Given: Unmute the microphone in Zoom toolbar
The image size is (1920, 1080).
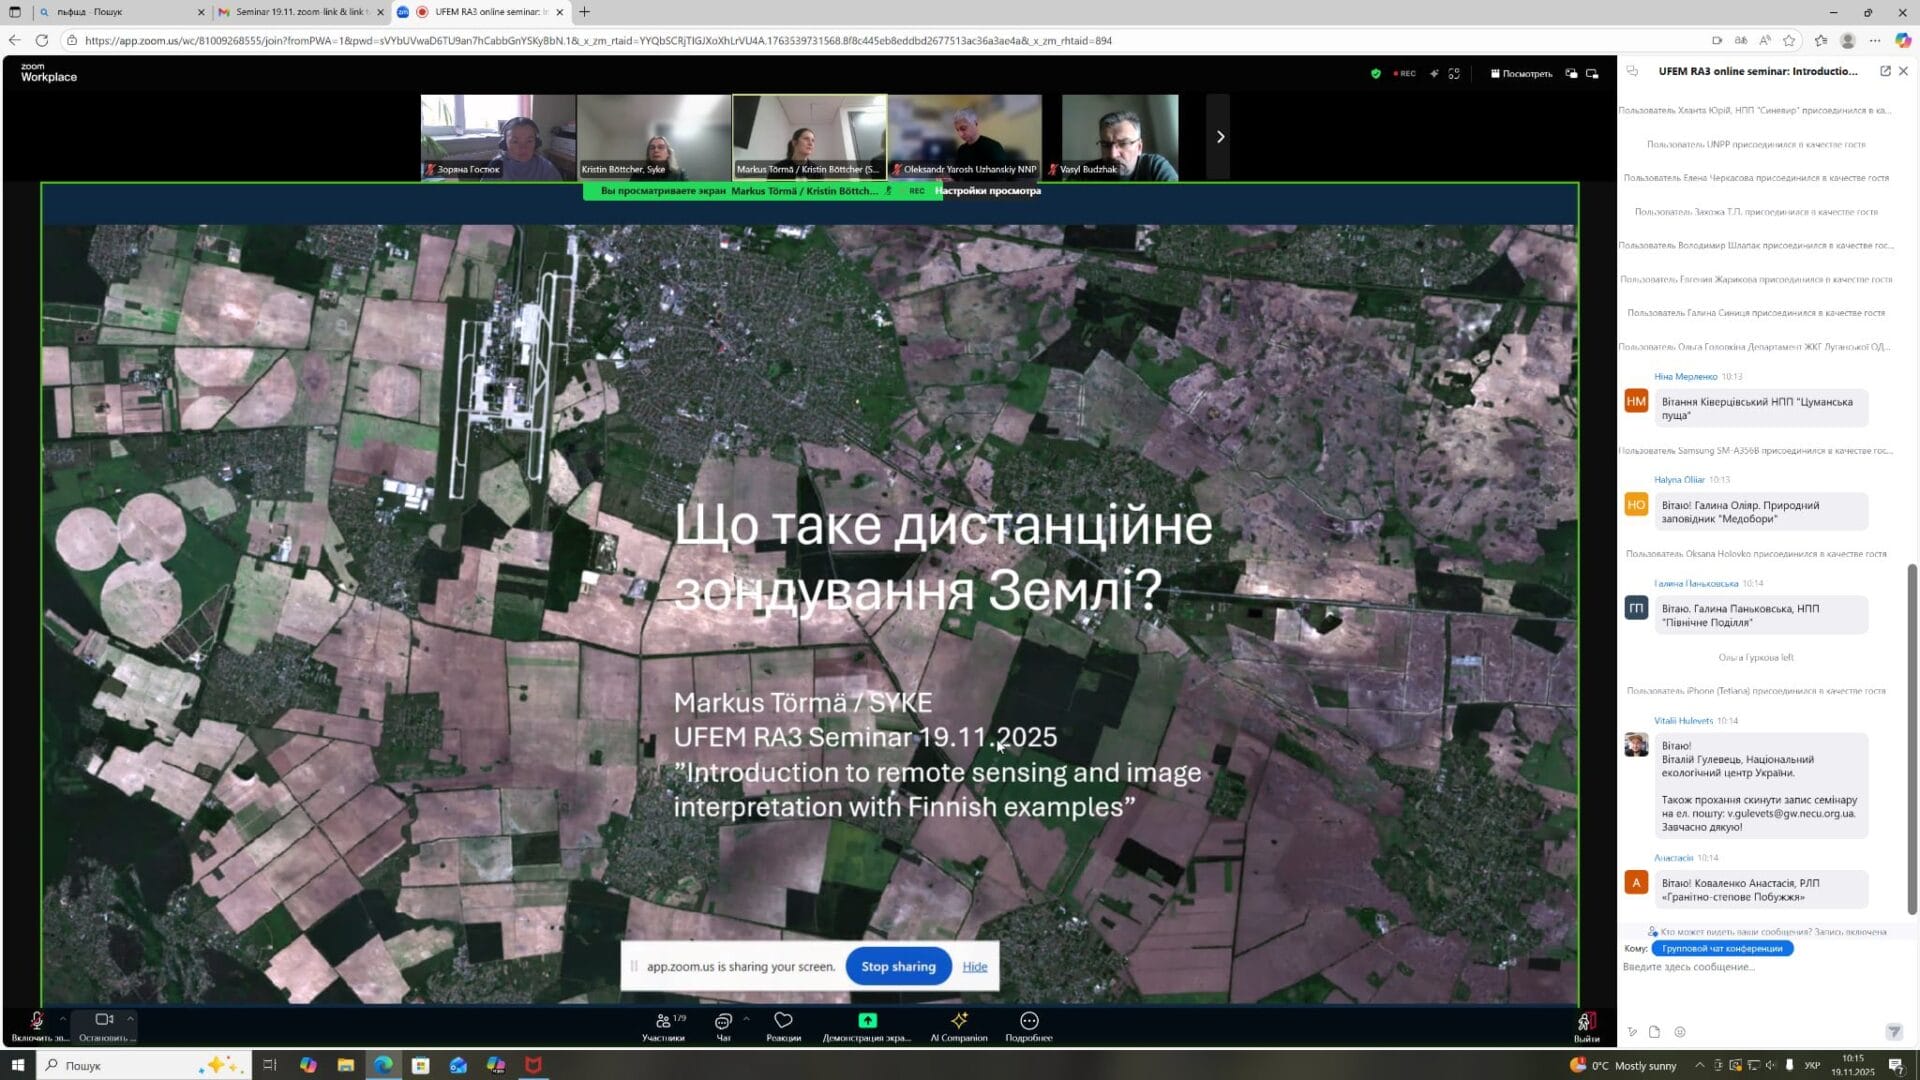Looking at the screenshot, I should pyautogui.click(x=37, y=1021).
